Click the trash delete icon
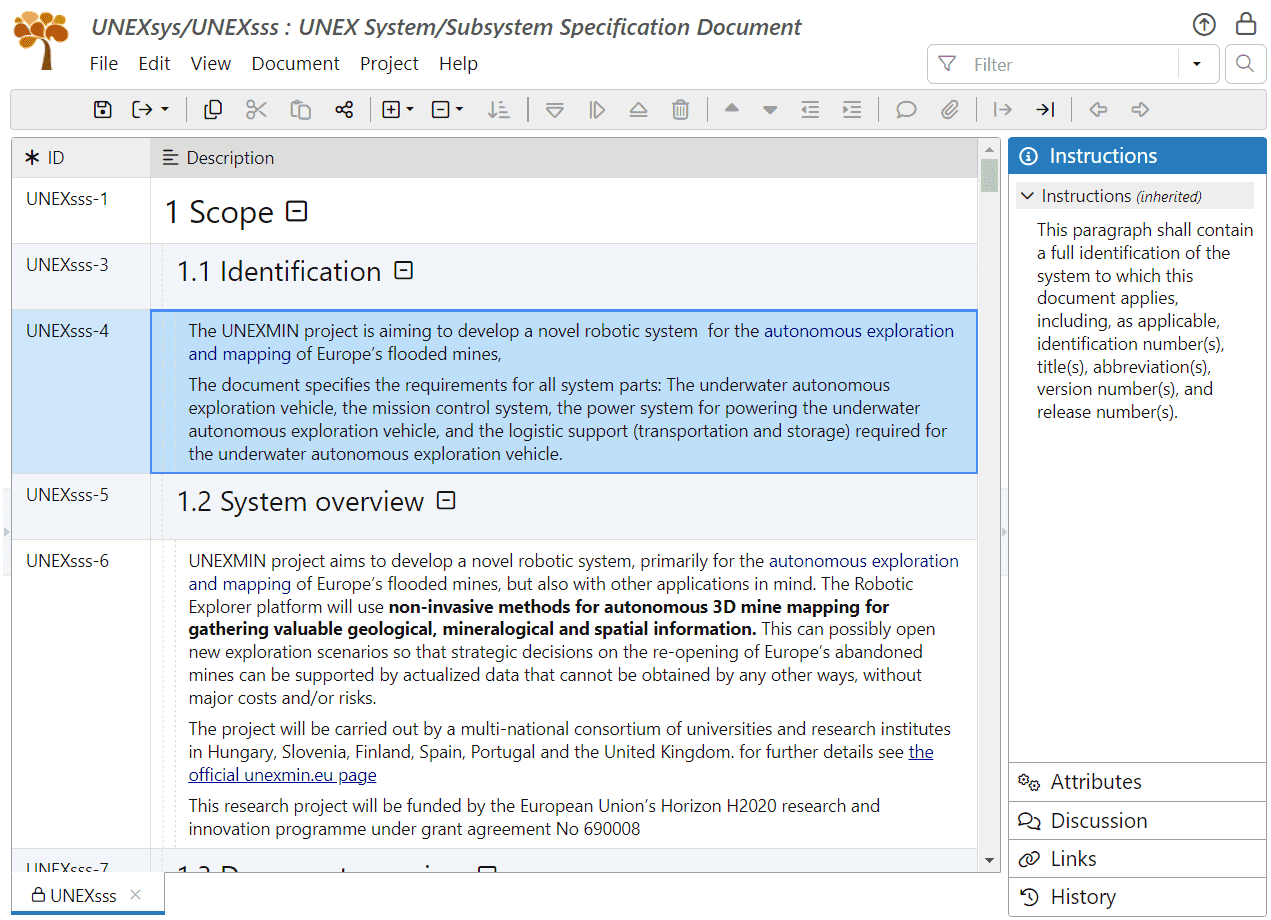The image size is (1271, 920). (681, 110)
